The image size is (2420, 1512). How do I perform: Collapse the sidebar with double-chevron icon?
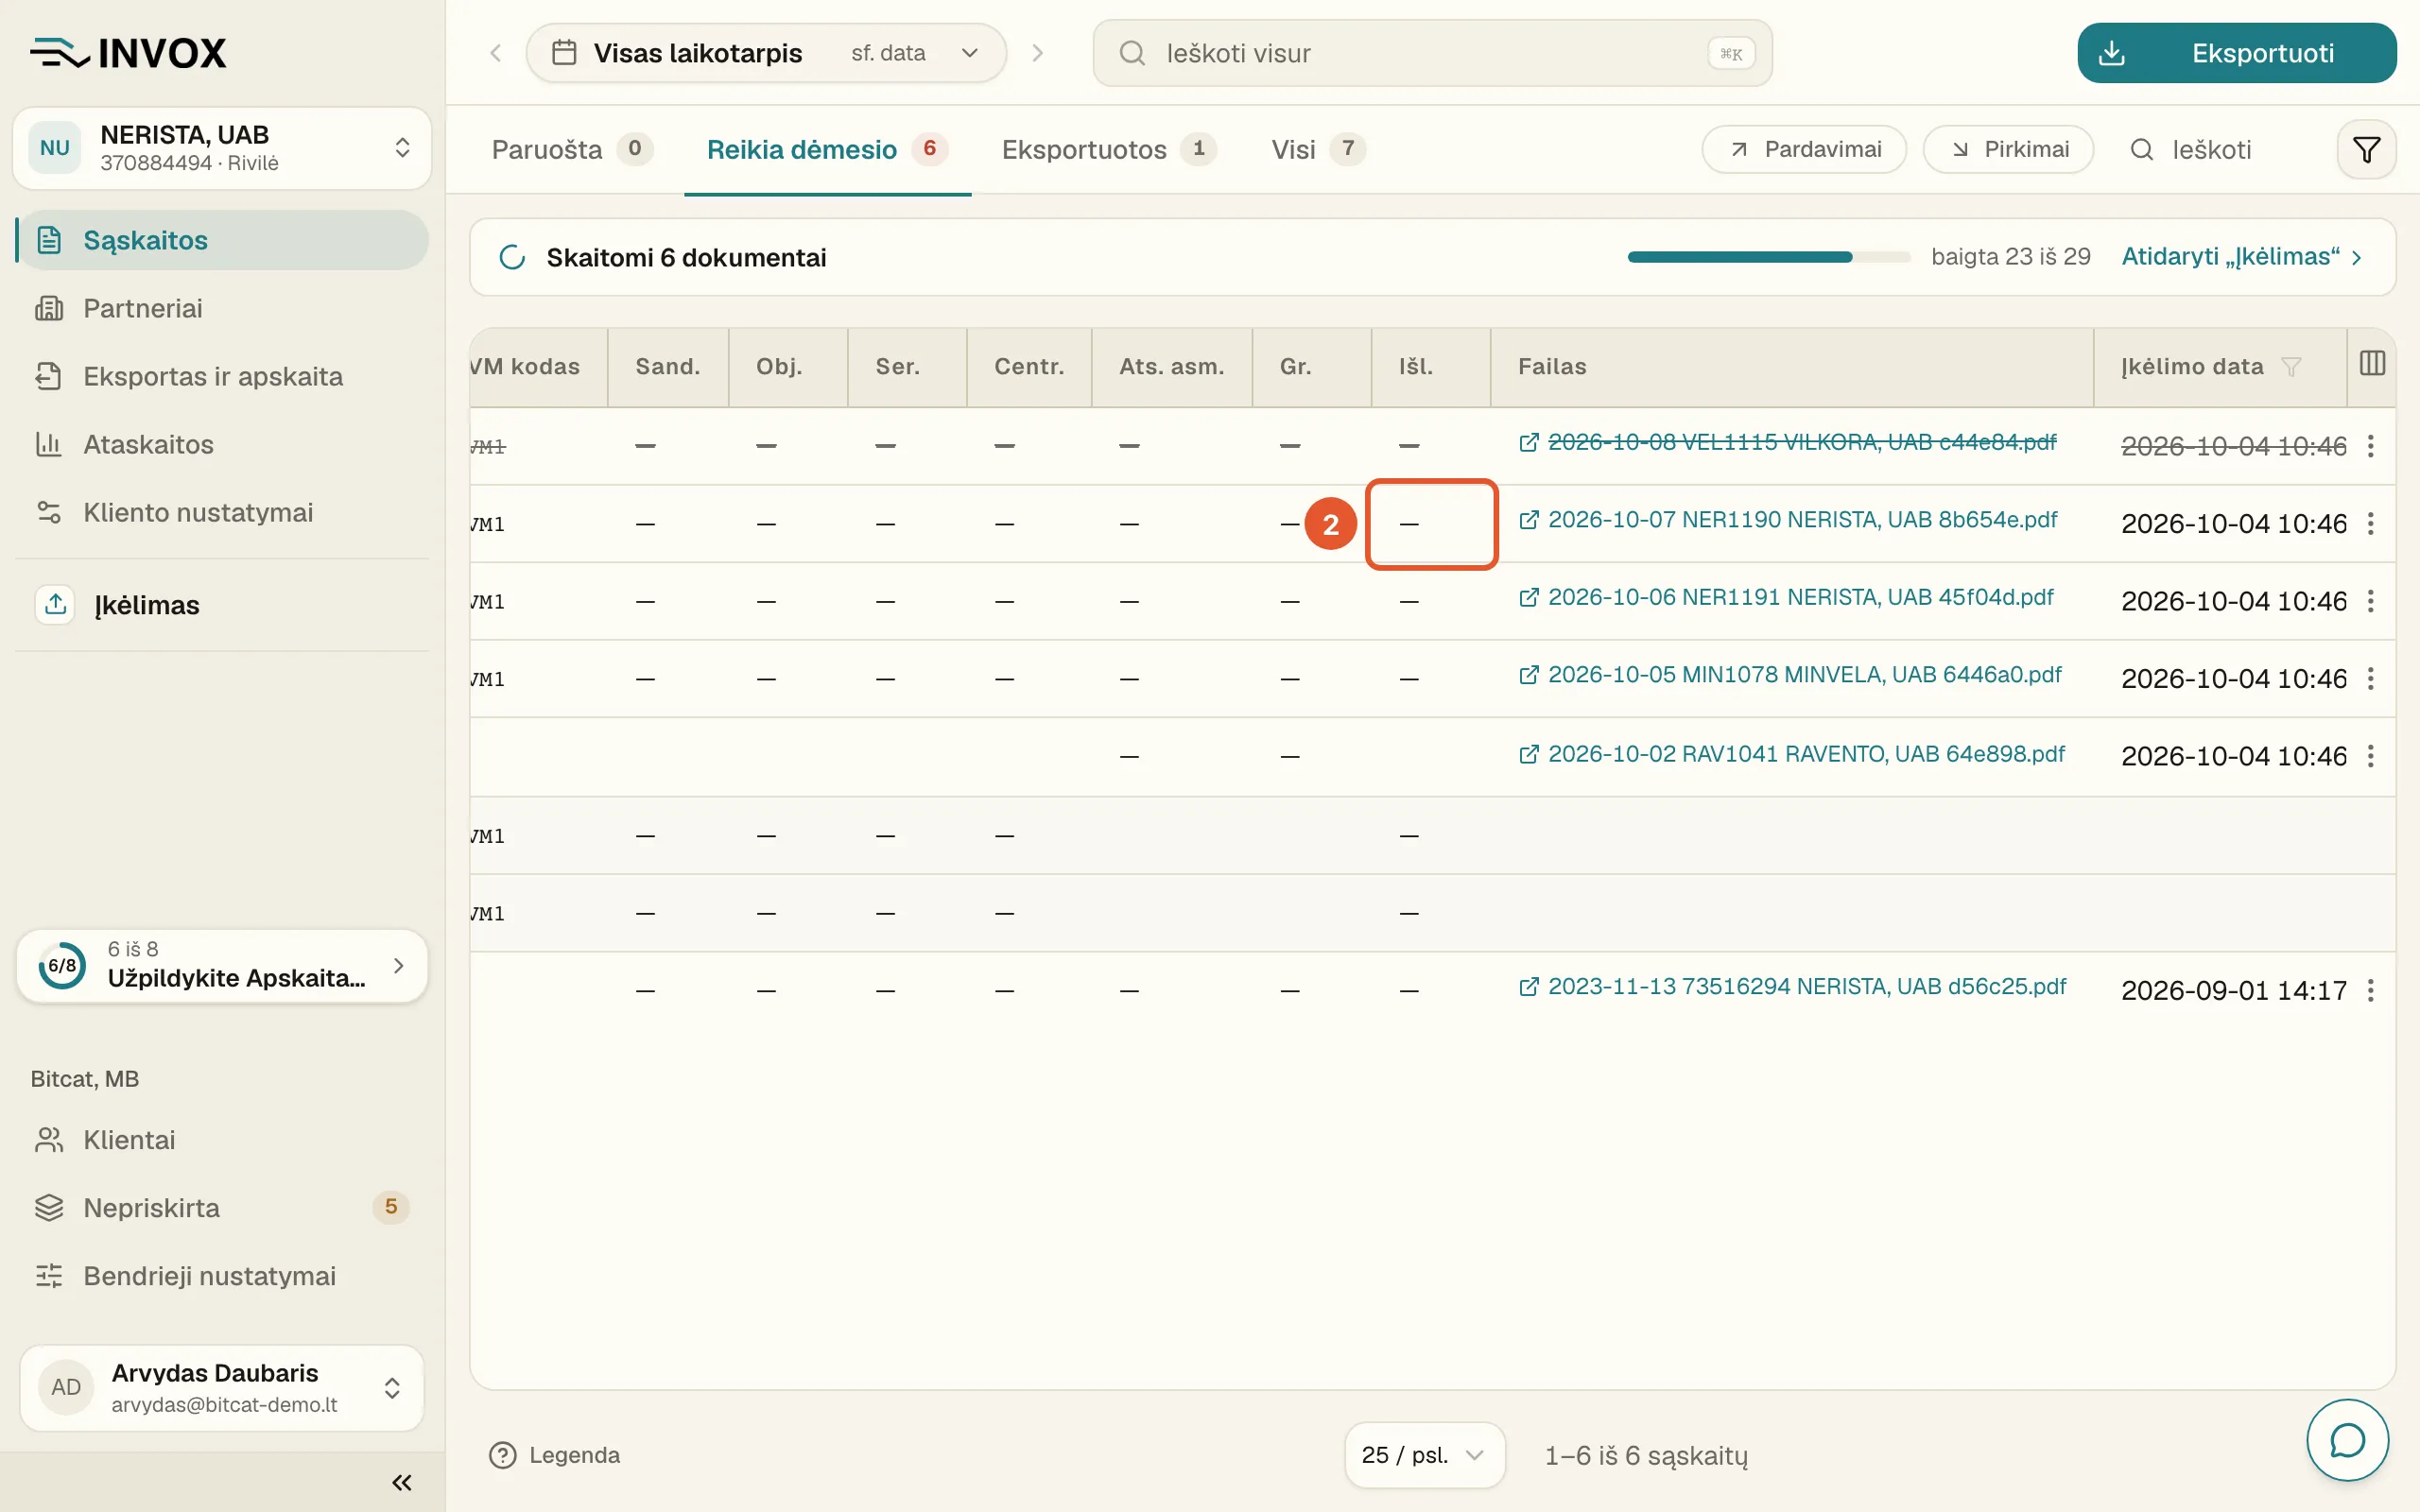click(402, 1482)
